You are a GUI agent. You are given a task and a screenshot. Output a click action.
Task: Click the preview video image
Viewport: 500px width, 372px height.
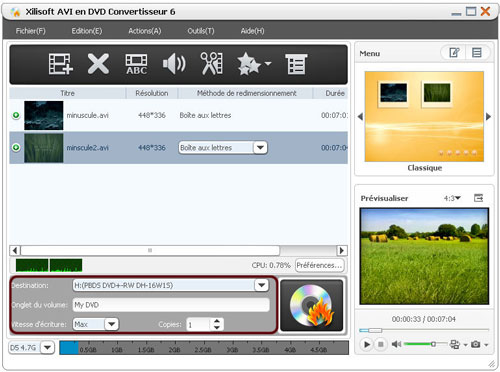[424, 256]
